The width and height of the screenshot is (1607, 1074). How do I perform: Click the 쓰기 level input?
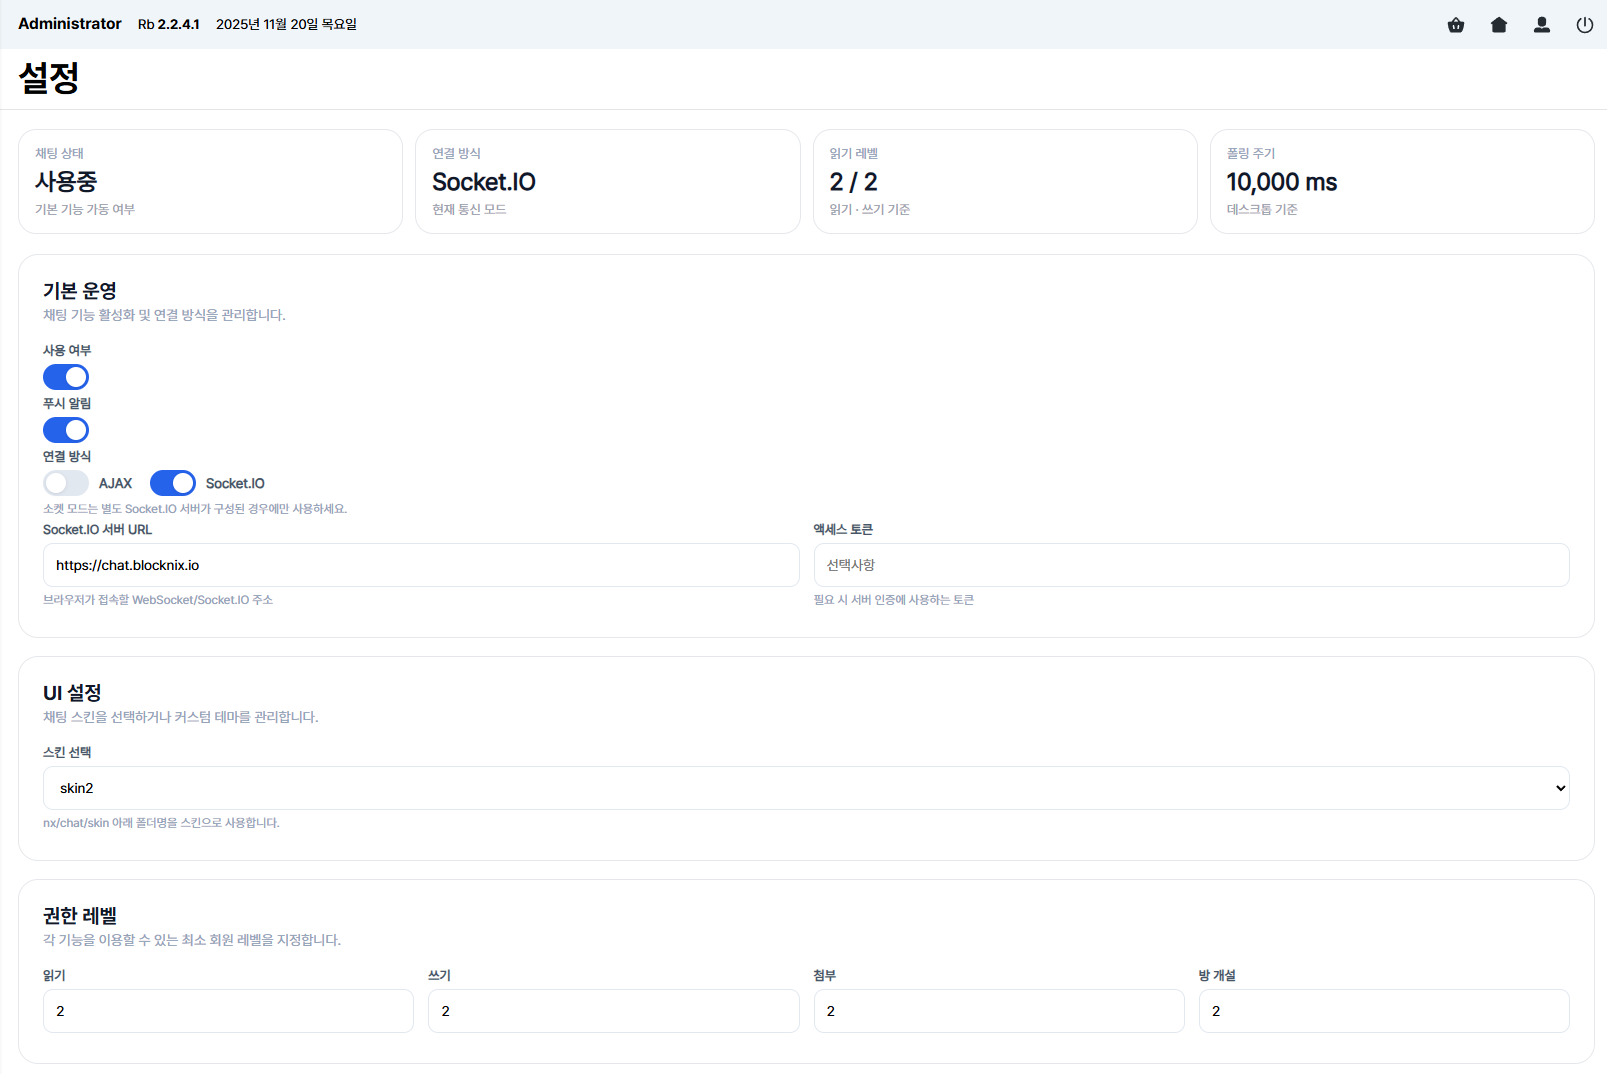tap(613, 1011)
